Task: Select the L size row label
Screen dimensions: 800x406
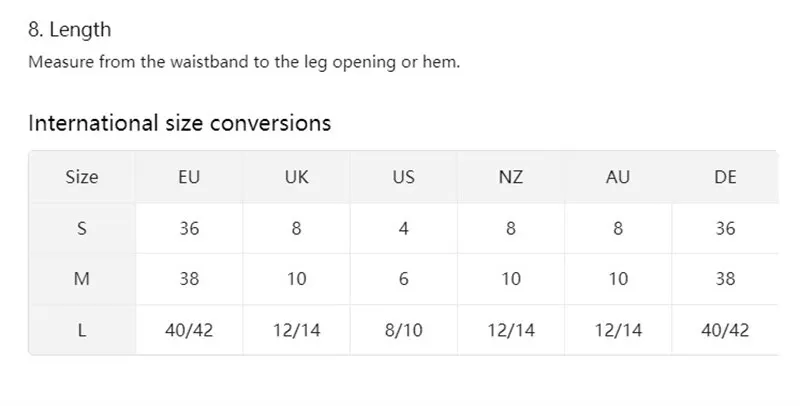Action: 82,330
